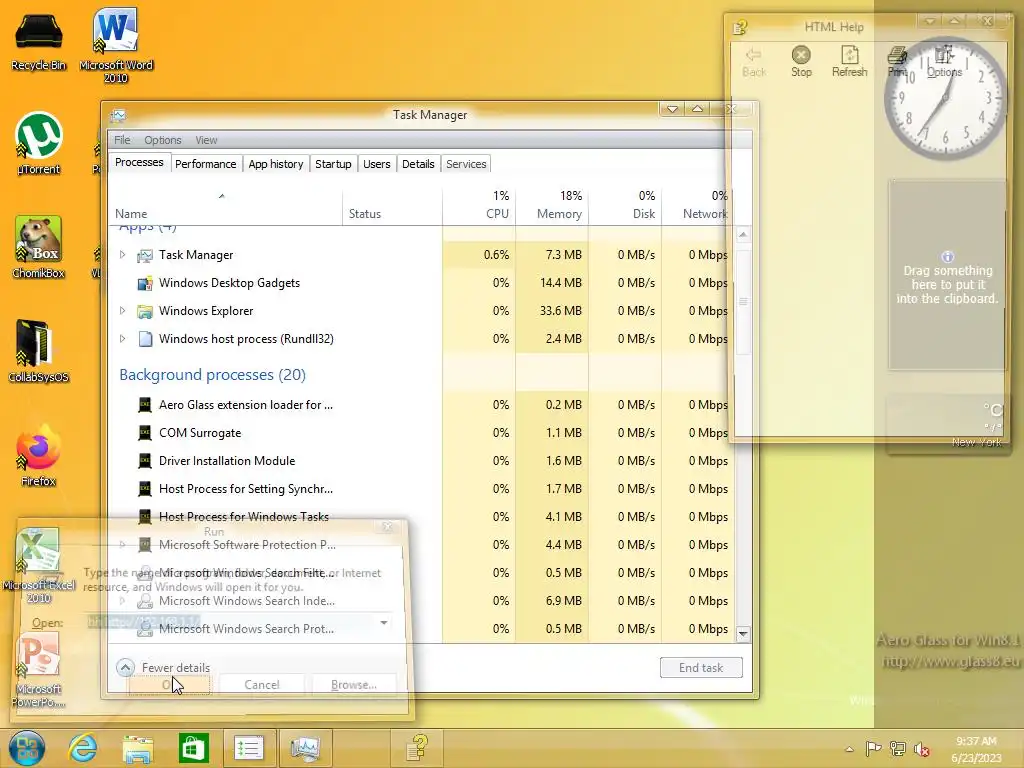
Task: Click the Start button on the taskbar
Action: pyautogui.click(x=27, y=748)
